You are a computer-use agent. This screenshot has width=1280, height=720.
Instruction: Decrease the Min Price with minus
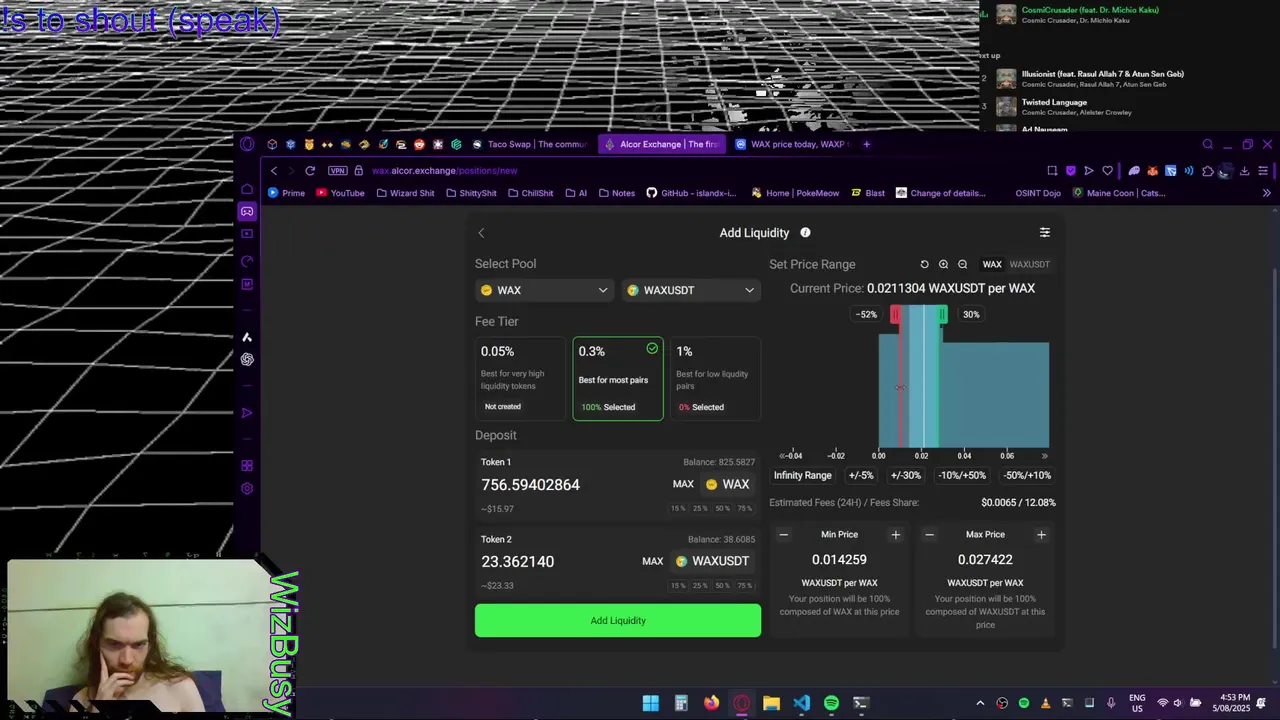coord(783,535)
